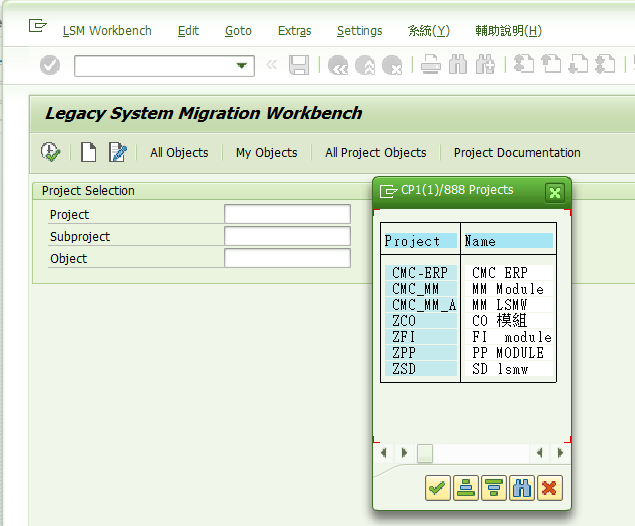This screenshot has height=526, width=635.
Task: Collapse command field with double chevron
Action: tap(272, 65)
